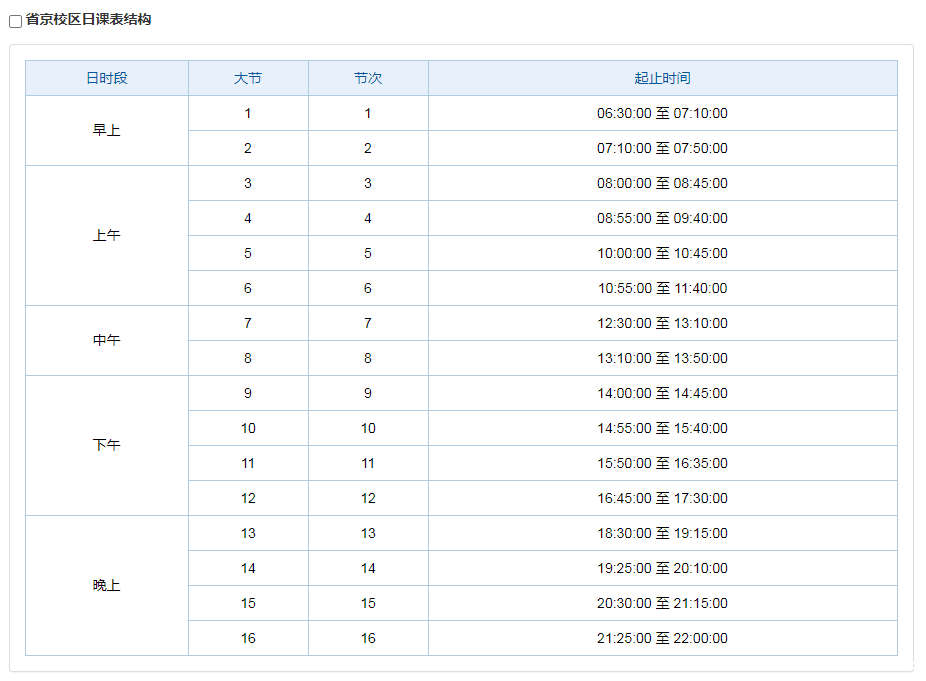
Task: Select the 晚上 period cell
Action: tap(107, 586)
